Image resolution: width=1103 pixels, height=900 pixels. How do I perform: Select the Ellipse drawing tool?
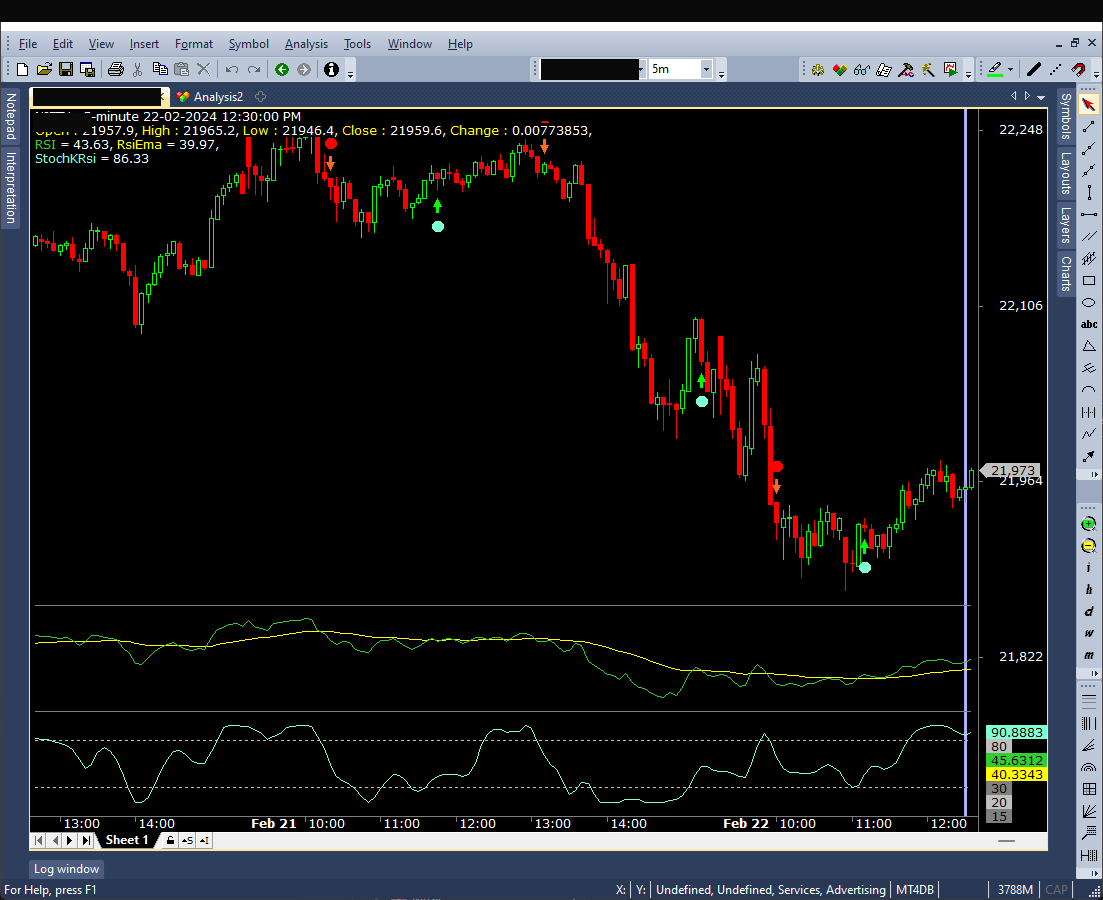(x=1088, y=303)
